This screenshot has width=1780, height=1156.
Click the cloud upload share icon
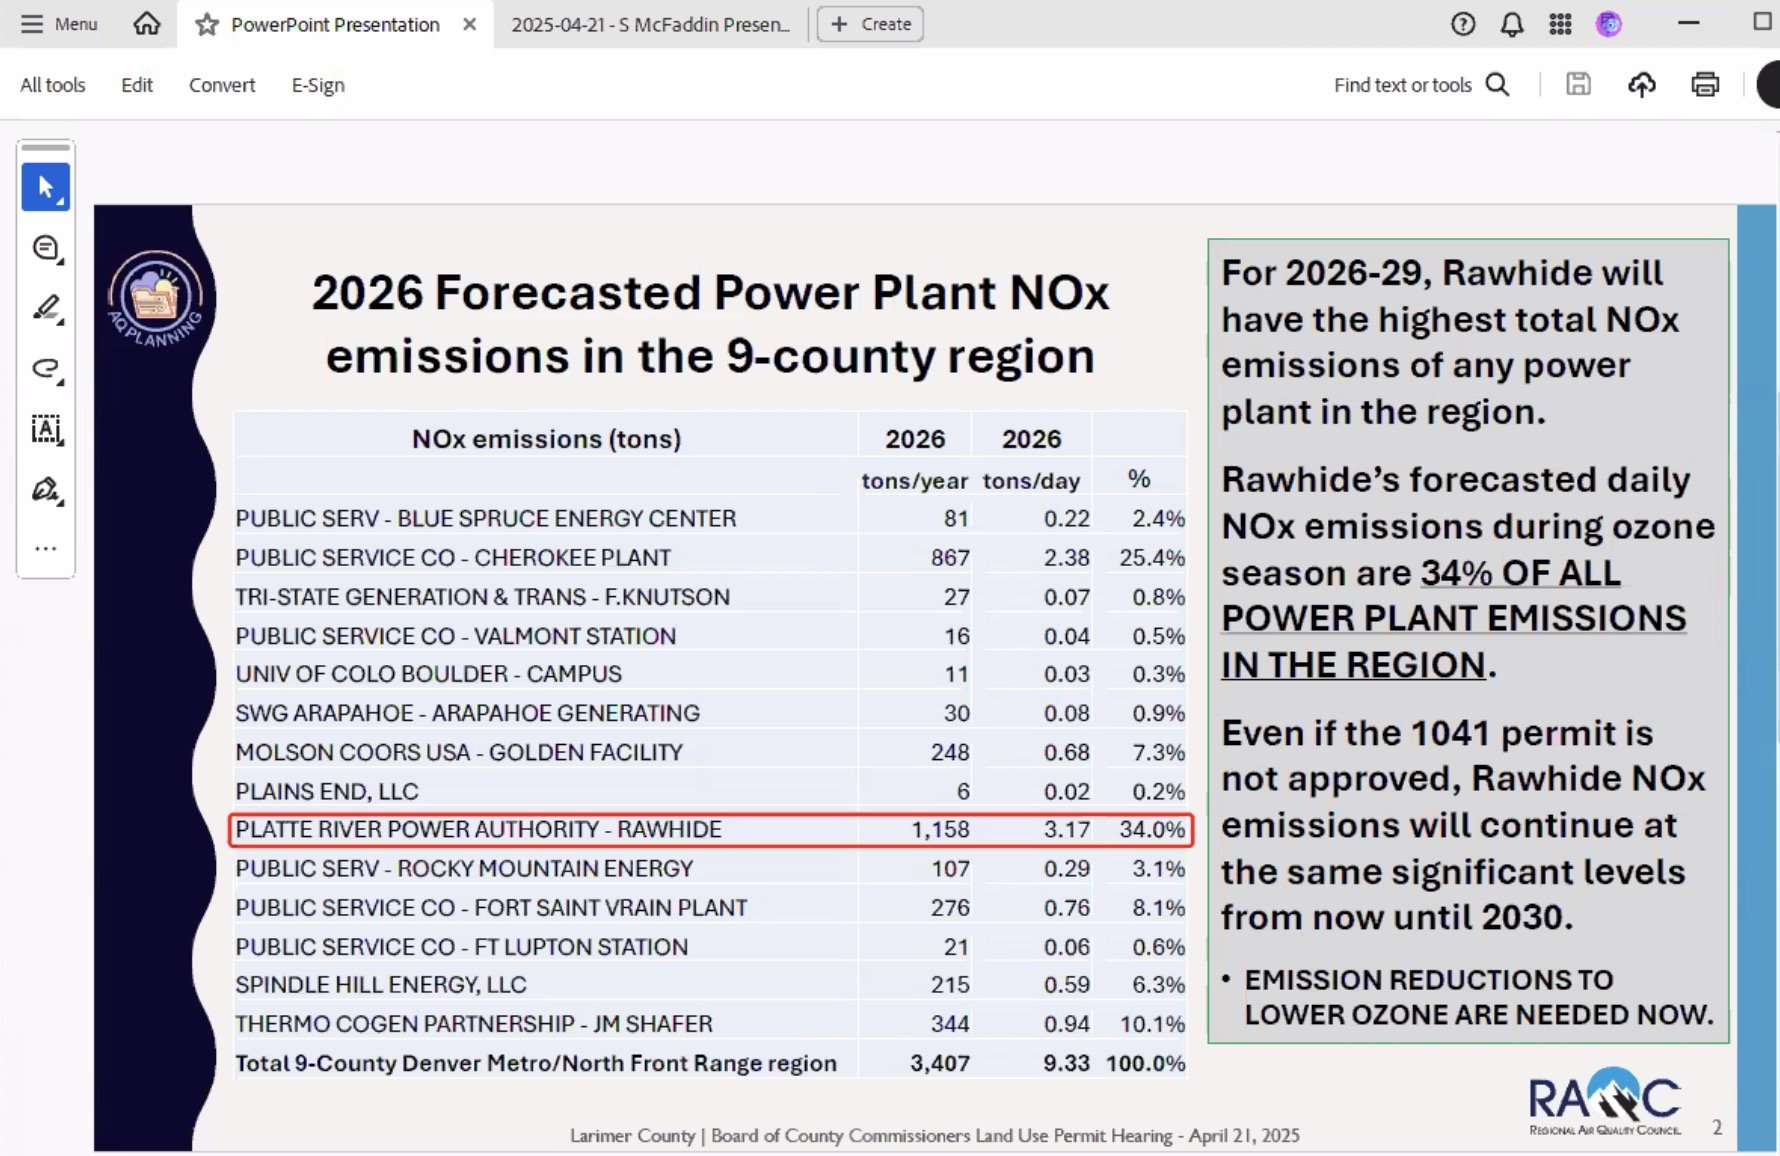coord(1642,85)
